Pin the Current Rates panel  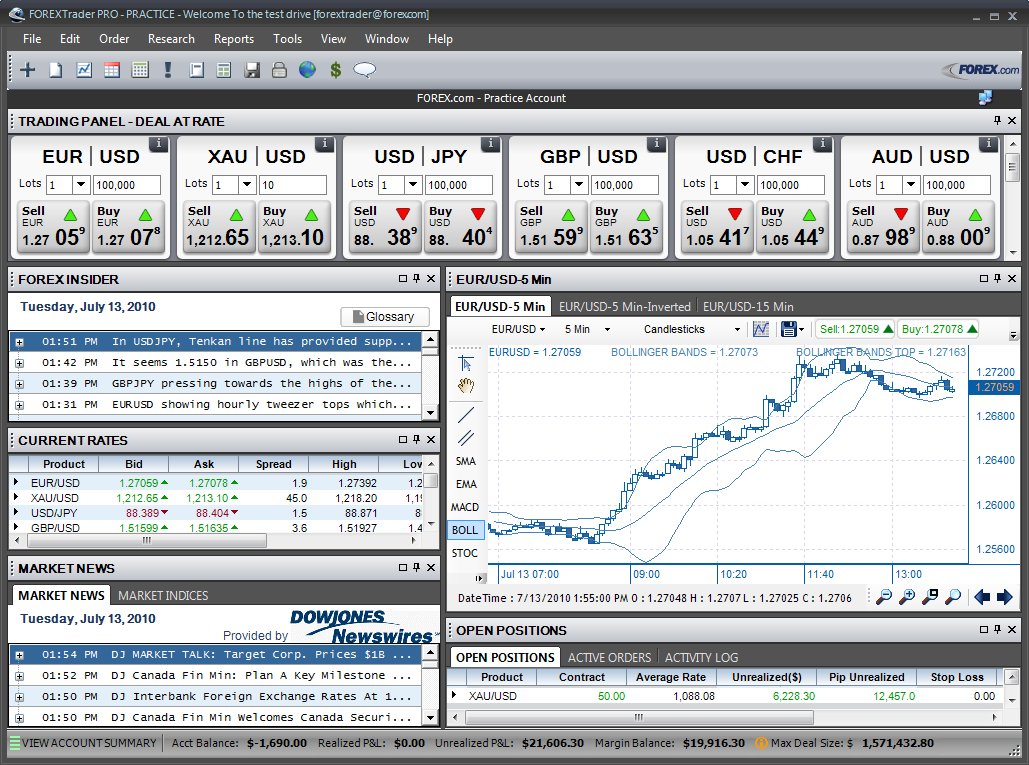click(x=417, y=439)
